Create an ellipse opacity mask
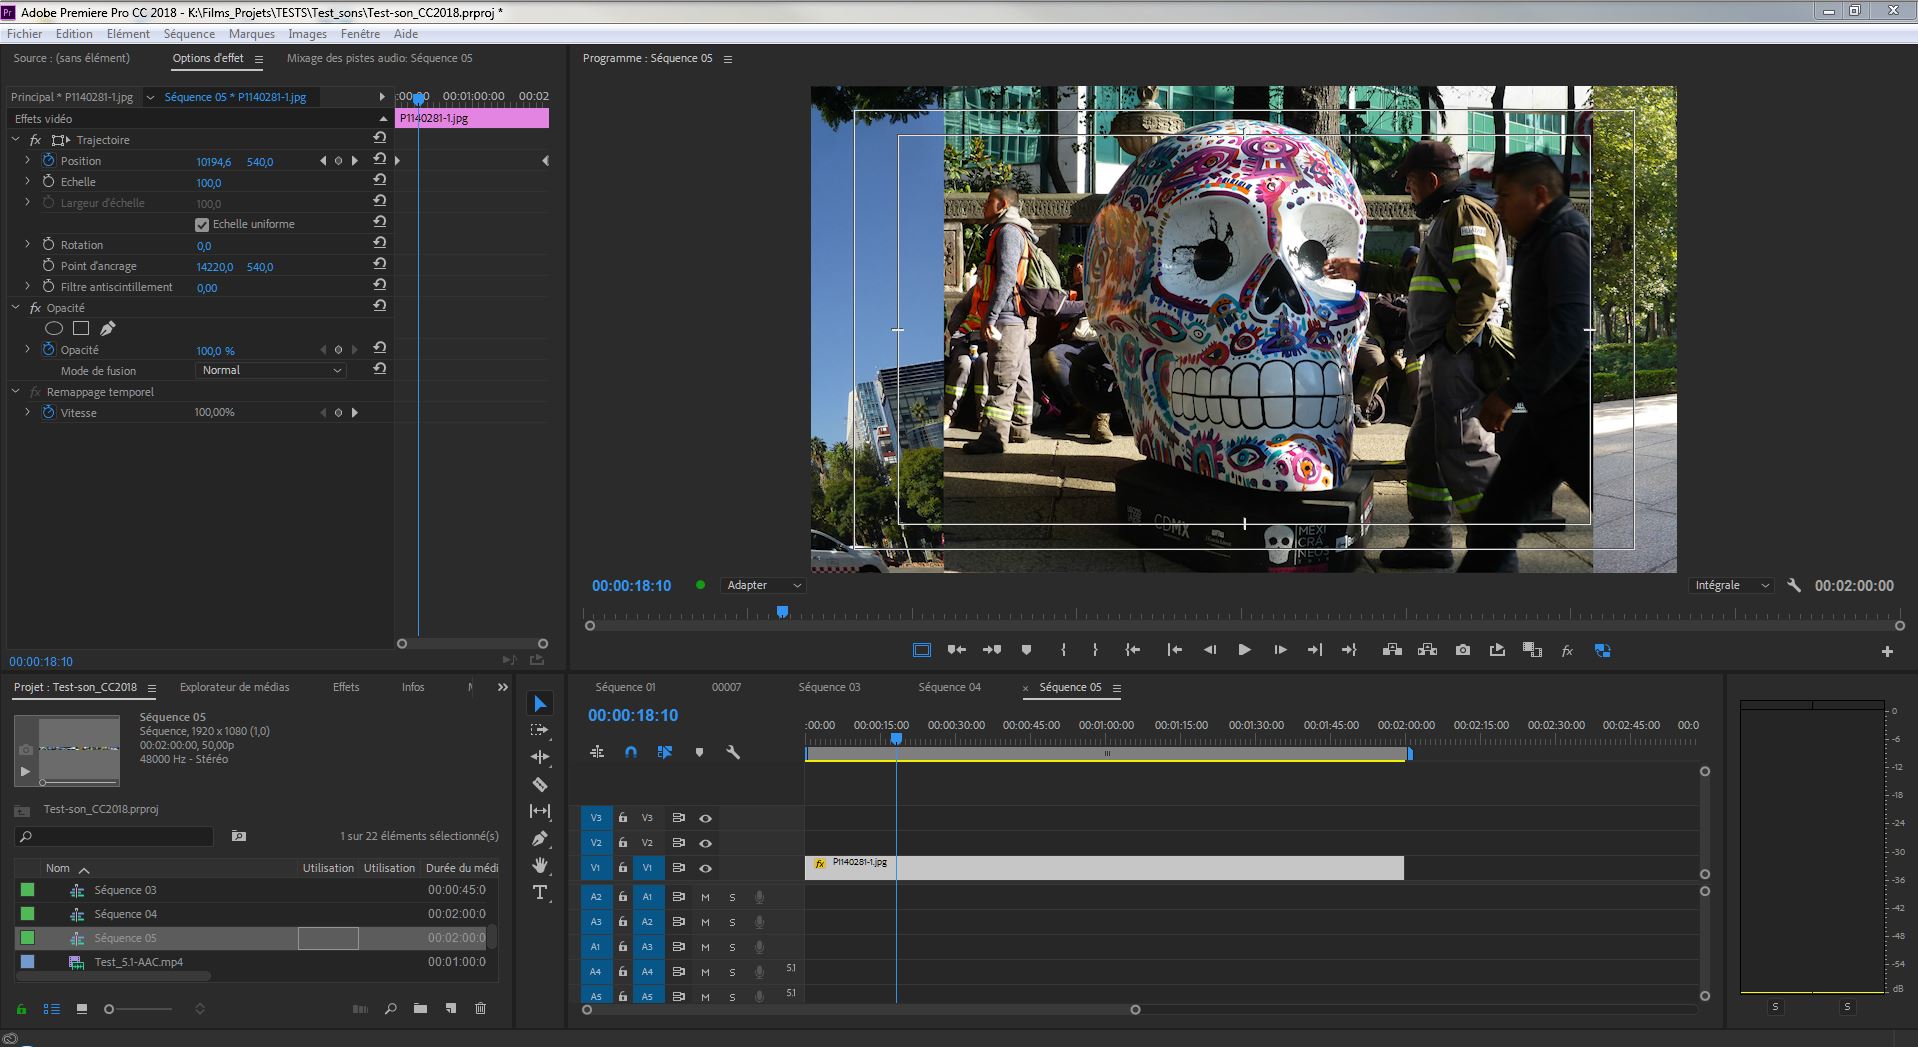This screenshot has height=1047, width=1918. 54,328
